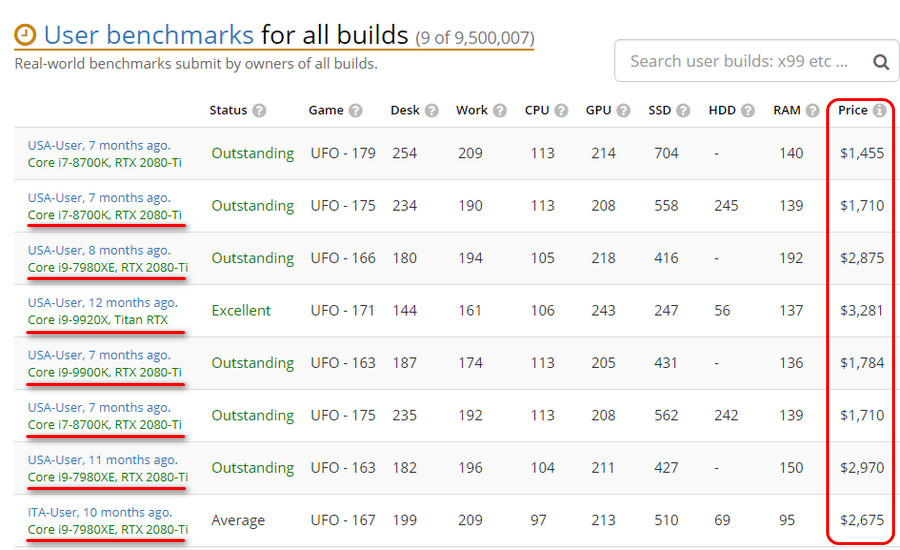Open Core i9-9920X, Titan RTX link
The height and width of the screenshot is (550, 900).
tap(98, 320)
